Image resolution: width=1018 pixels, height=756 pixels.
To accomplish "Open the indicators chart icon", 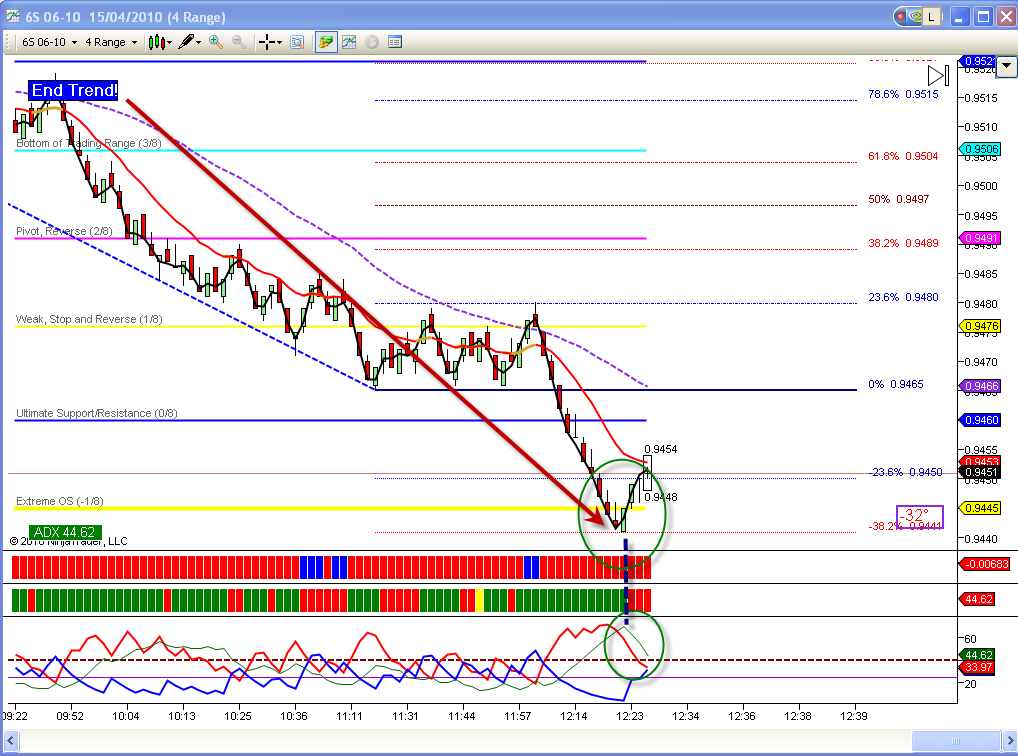I will [349, 42].
